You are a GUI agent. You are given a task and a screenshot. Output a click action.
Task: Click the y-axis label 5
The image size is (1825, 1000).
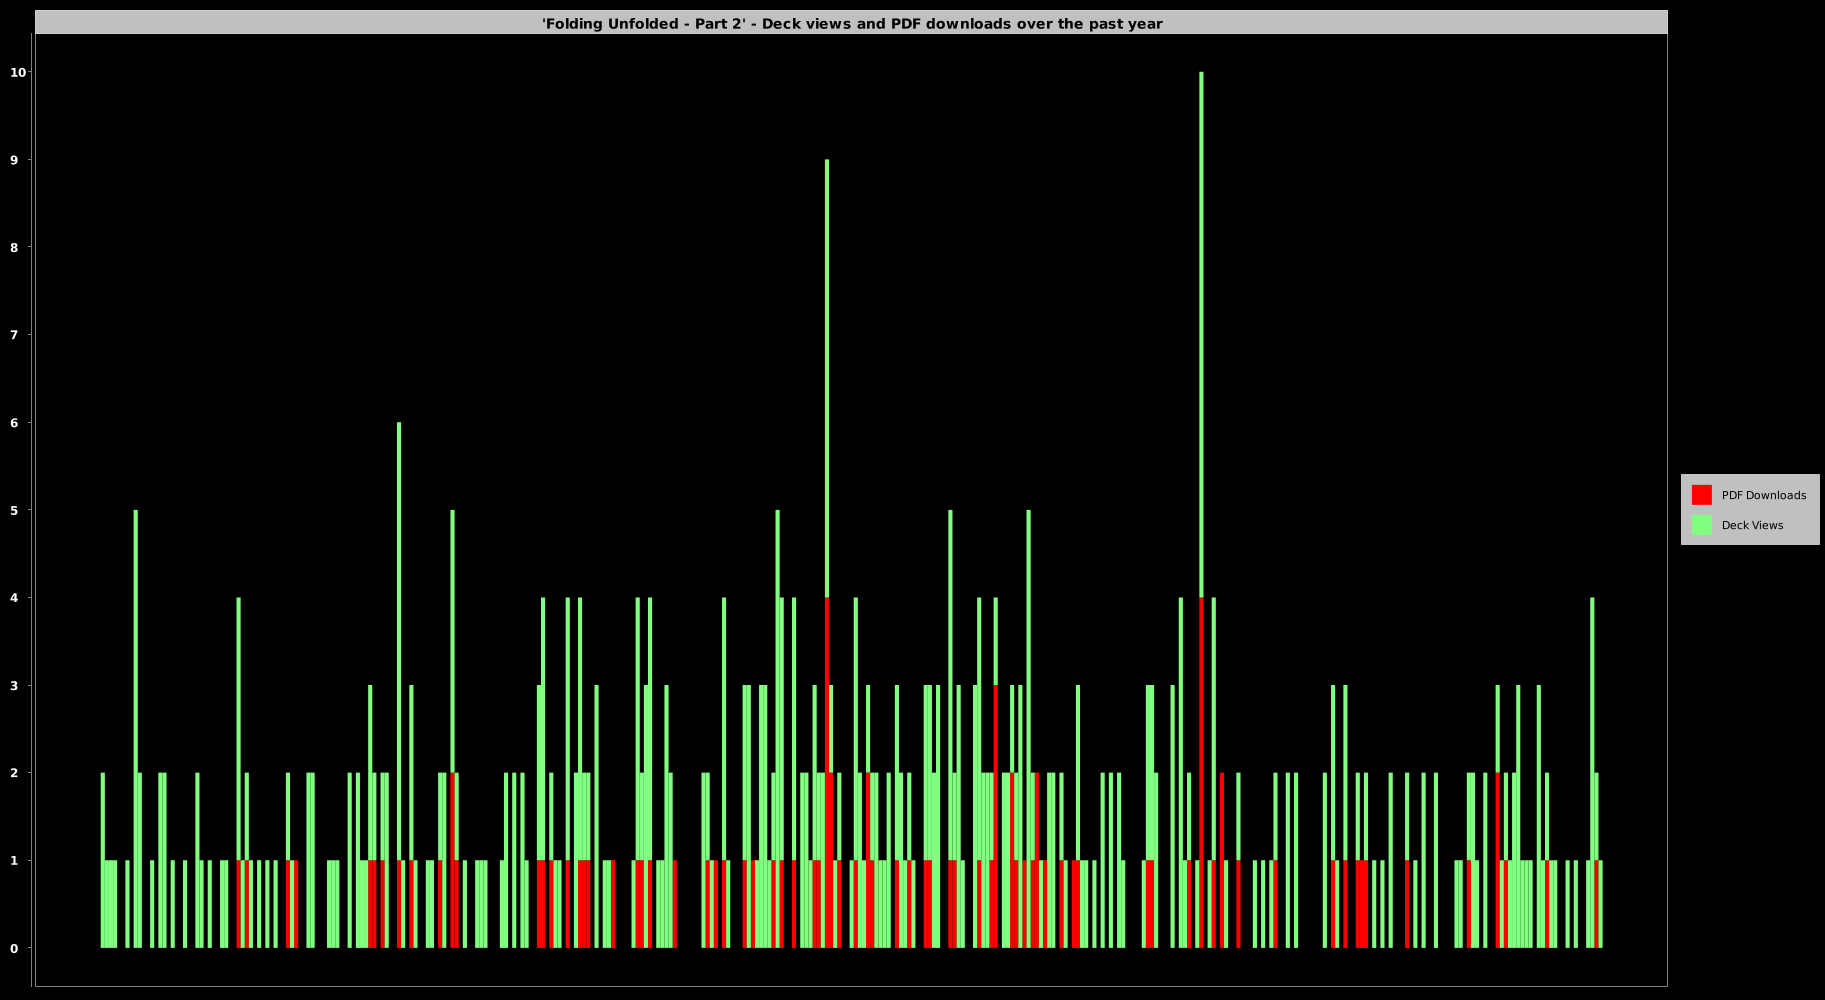coord(14,510)
